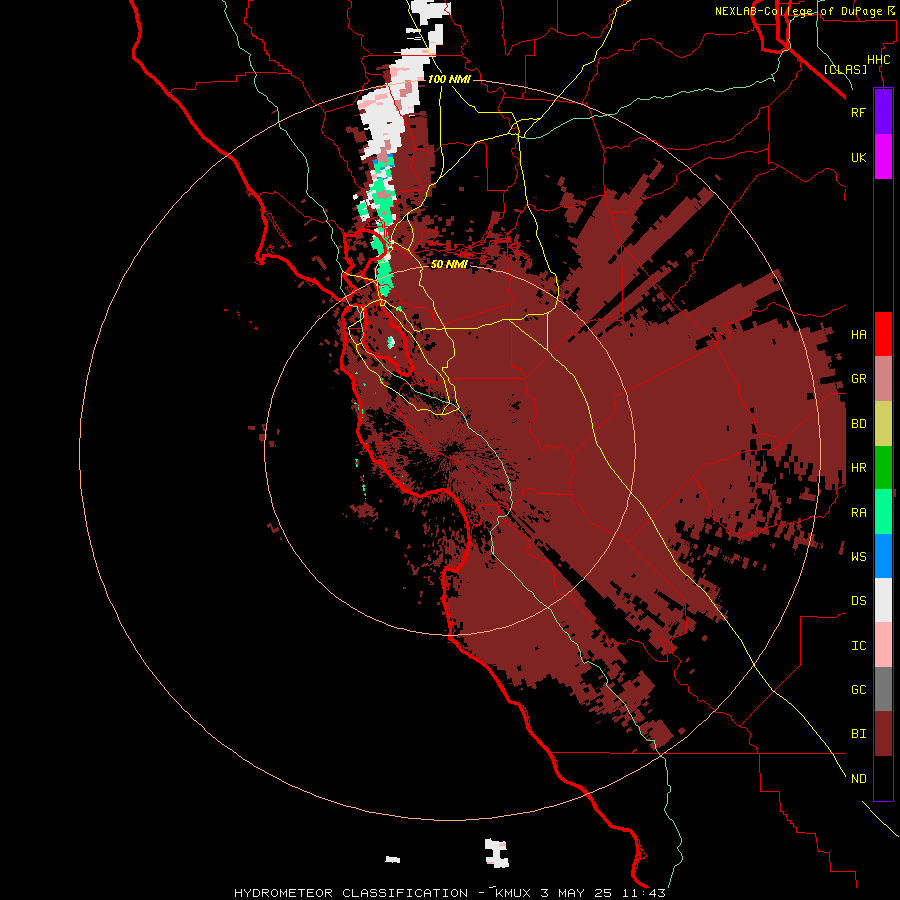This screenshot has width=900, height=900.
Task: Click the GR legend color swatch
Action: point(883,379)
